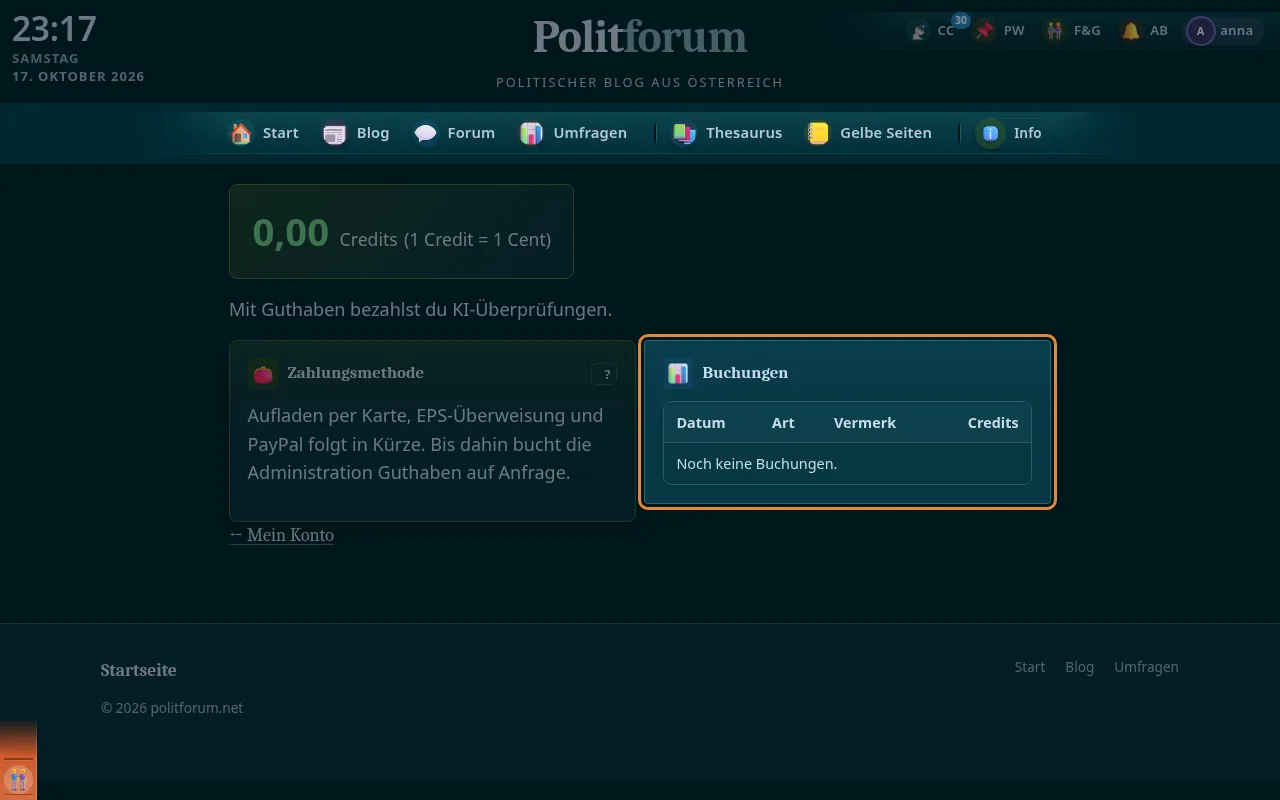
Task: Click the bar chart Buchungen icon
Action: pos(678,373)
